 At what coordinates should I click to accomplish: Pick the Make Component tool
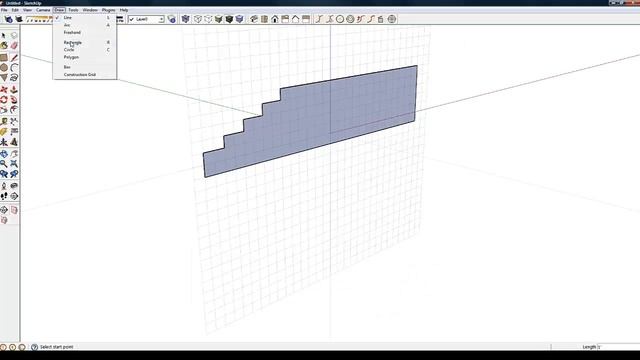(14, 36)
